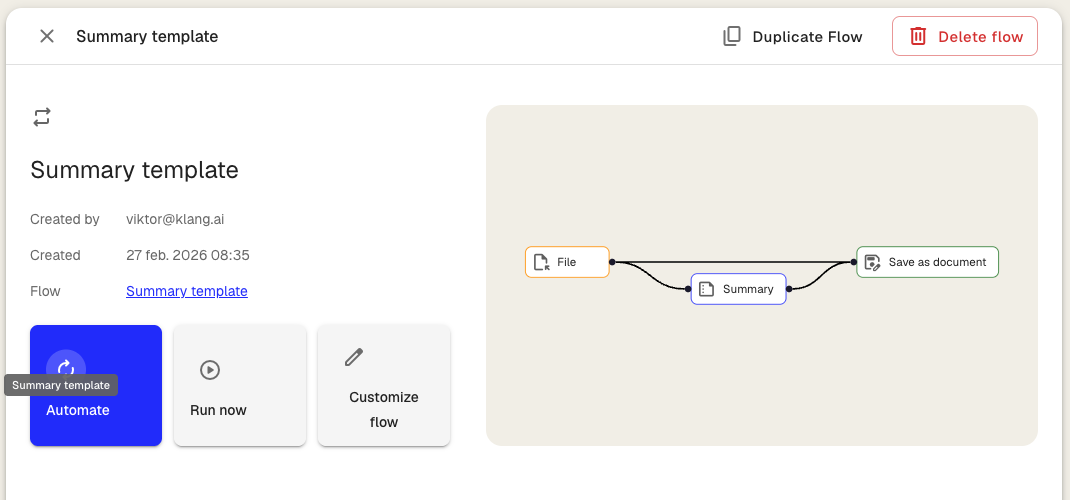Click the Summary node's list icon
Screen dimensions: 1070x500
[707, 289]
